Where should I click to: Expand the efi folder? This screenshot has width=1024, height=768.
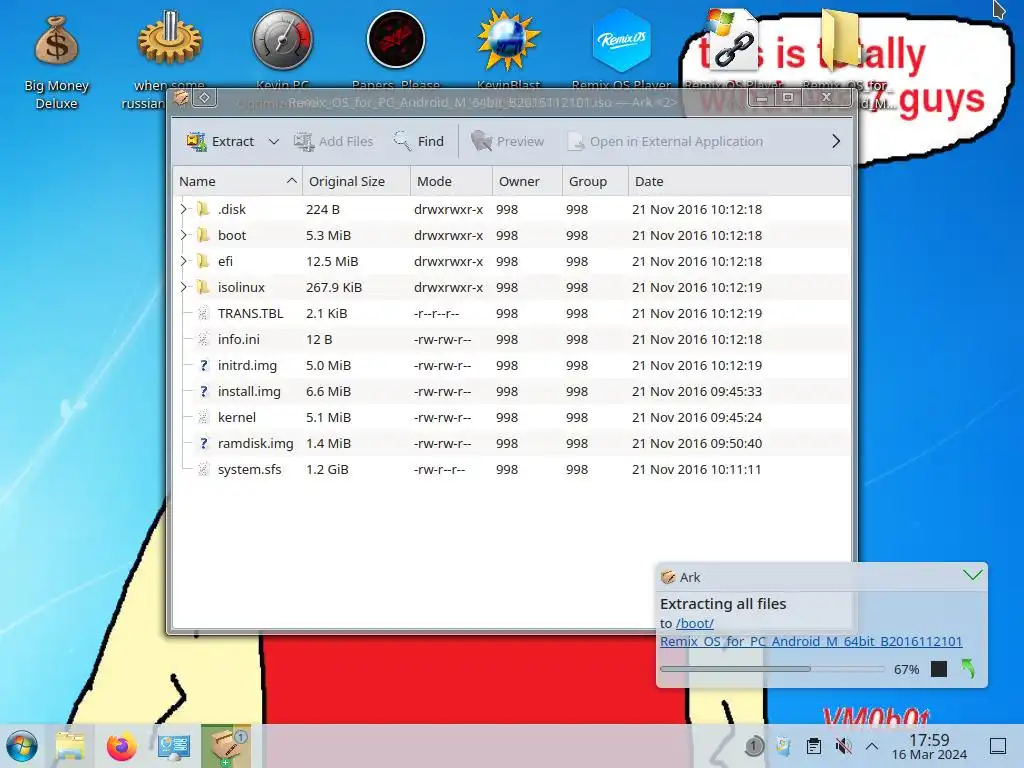pyautogui.click(x=184, y=261)
